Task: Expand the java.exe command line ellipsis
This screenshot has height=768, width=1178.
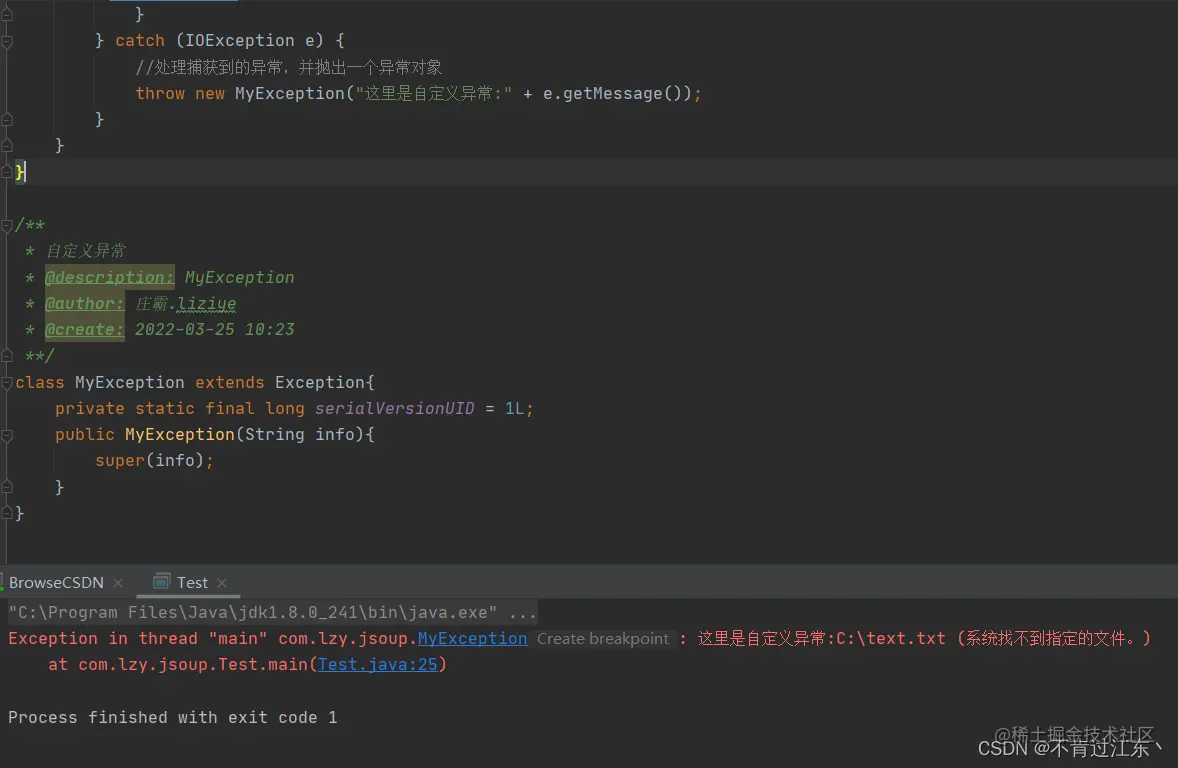Action: [522, 612]
